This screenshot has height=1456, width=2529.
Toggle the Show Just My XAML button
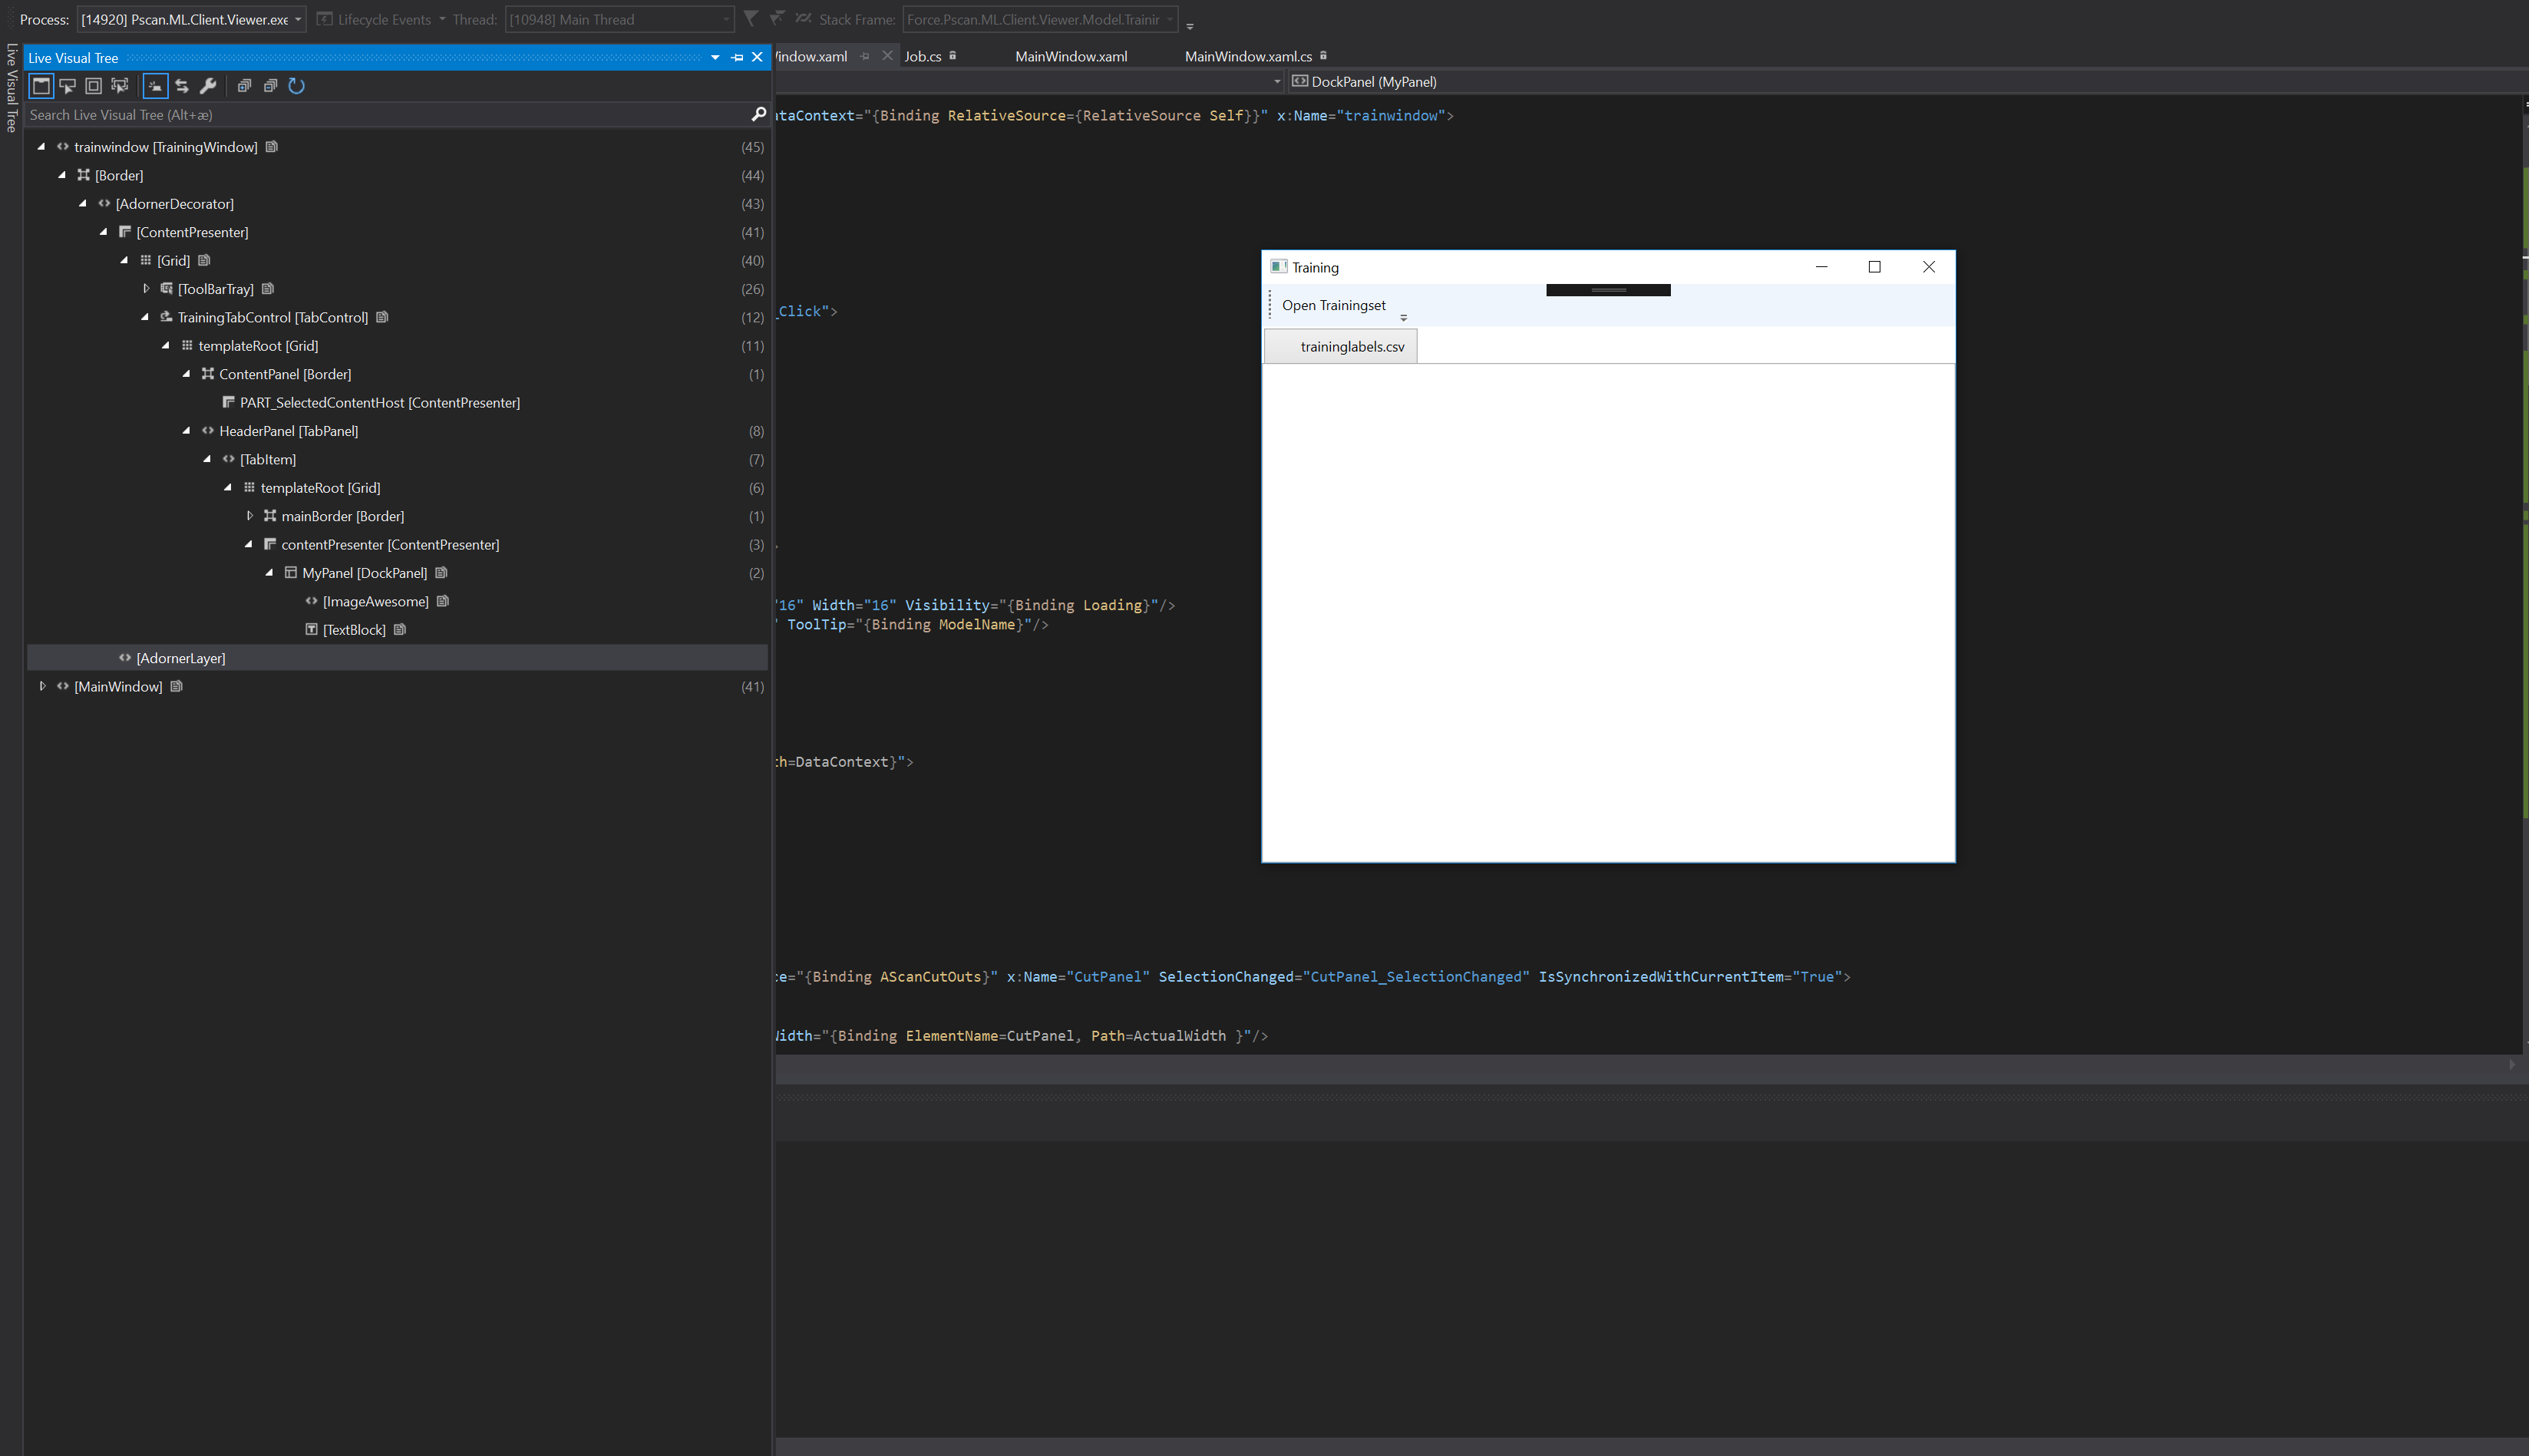pos(155,86)
